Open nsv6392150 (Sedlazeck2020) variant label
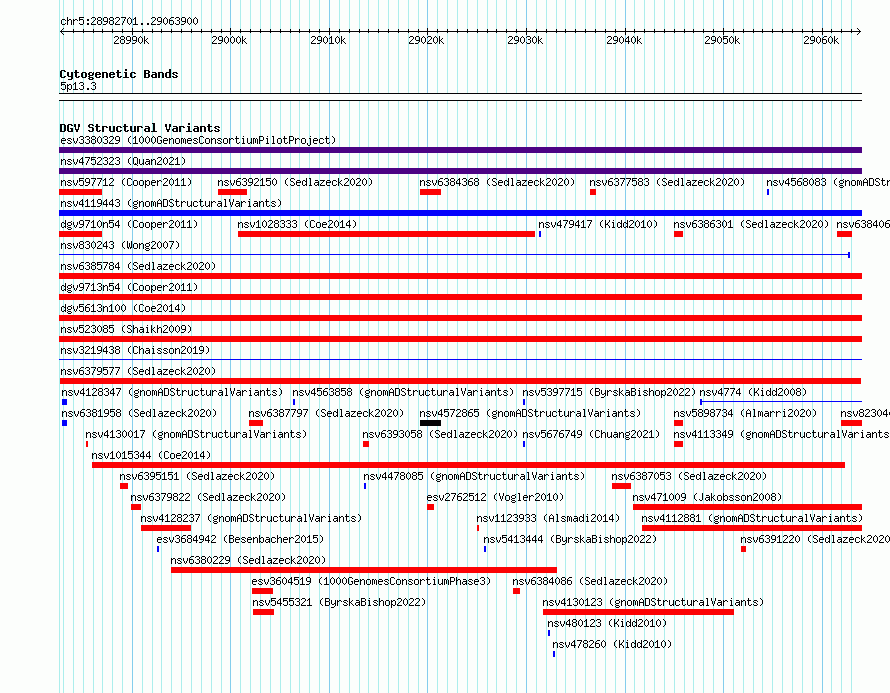Screen dimensions: 890x693 pyautogui.click(x=295, y=182)
